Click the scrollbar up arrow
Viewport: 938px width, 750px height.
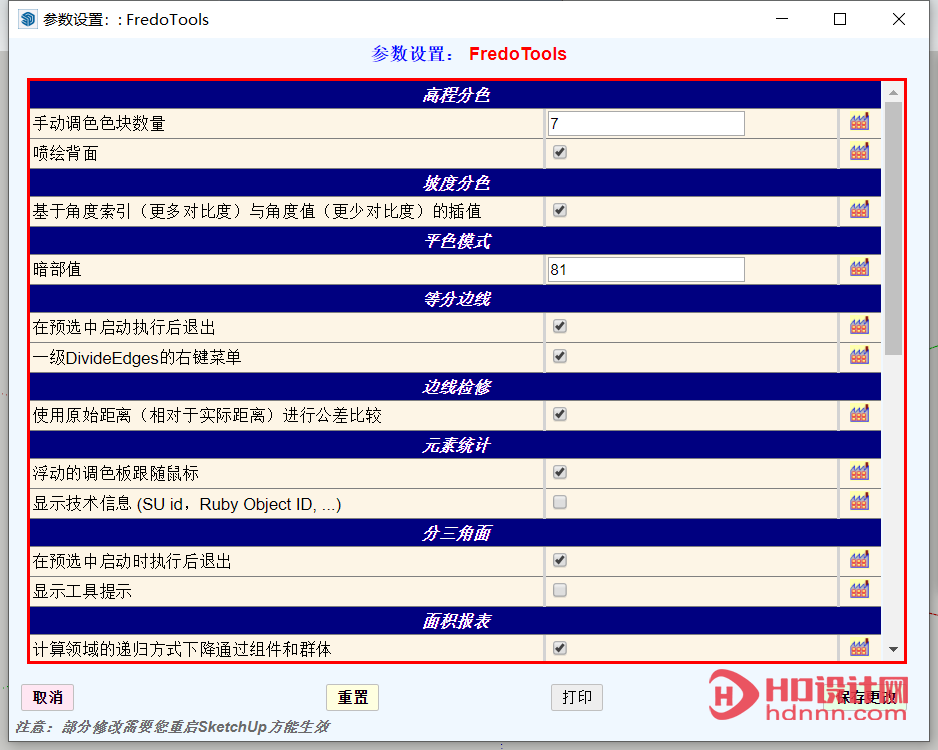[x=893, y=93]
